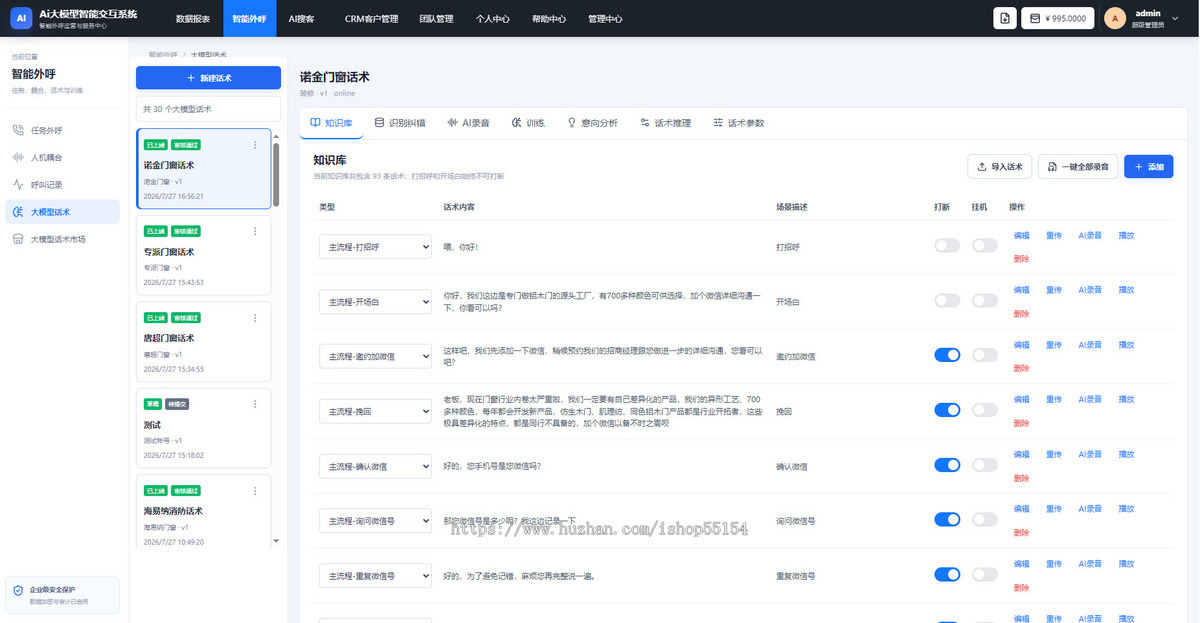Screen dimensions: 1200x623
Task: Switch to the 话术推理 tab
Action: point(665,123)
